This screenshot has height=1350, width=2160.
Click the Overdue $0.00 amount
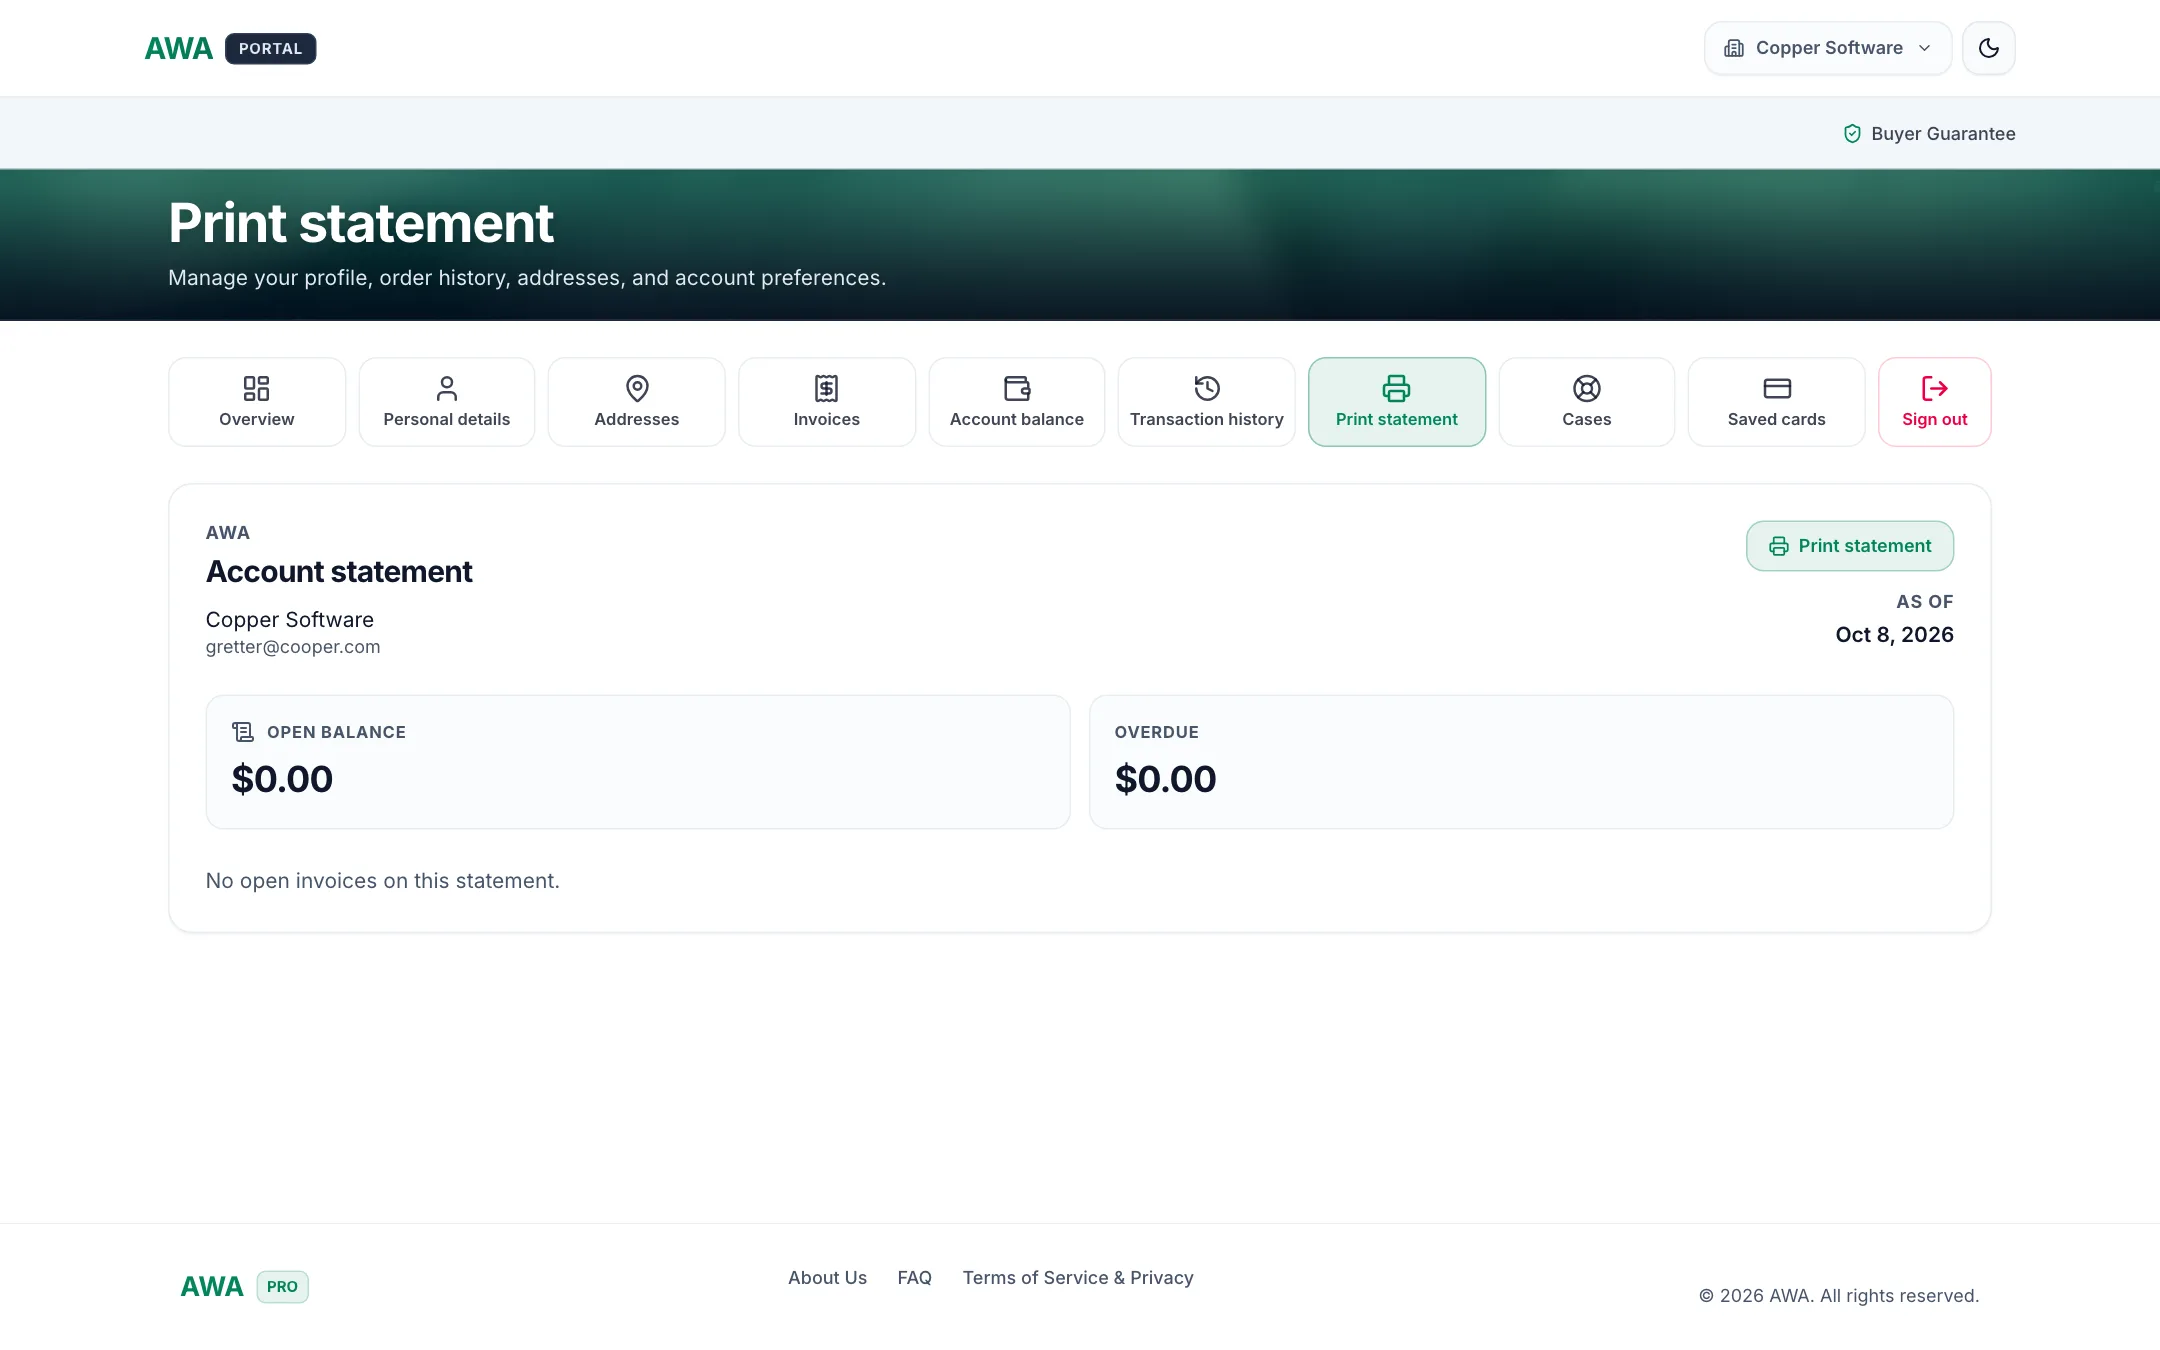click(1166, 779)
